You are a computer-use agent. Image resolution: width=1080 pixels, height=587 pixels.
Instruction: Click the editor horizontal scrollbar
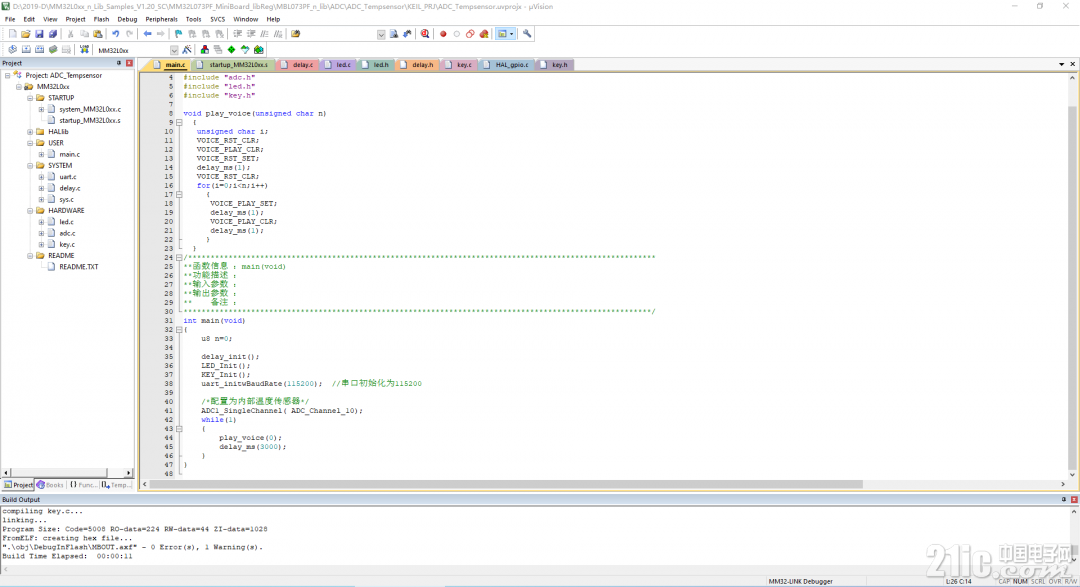point(506,484)
